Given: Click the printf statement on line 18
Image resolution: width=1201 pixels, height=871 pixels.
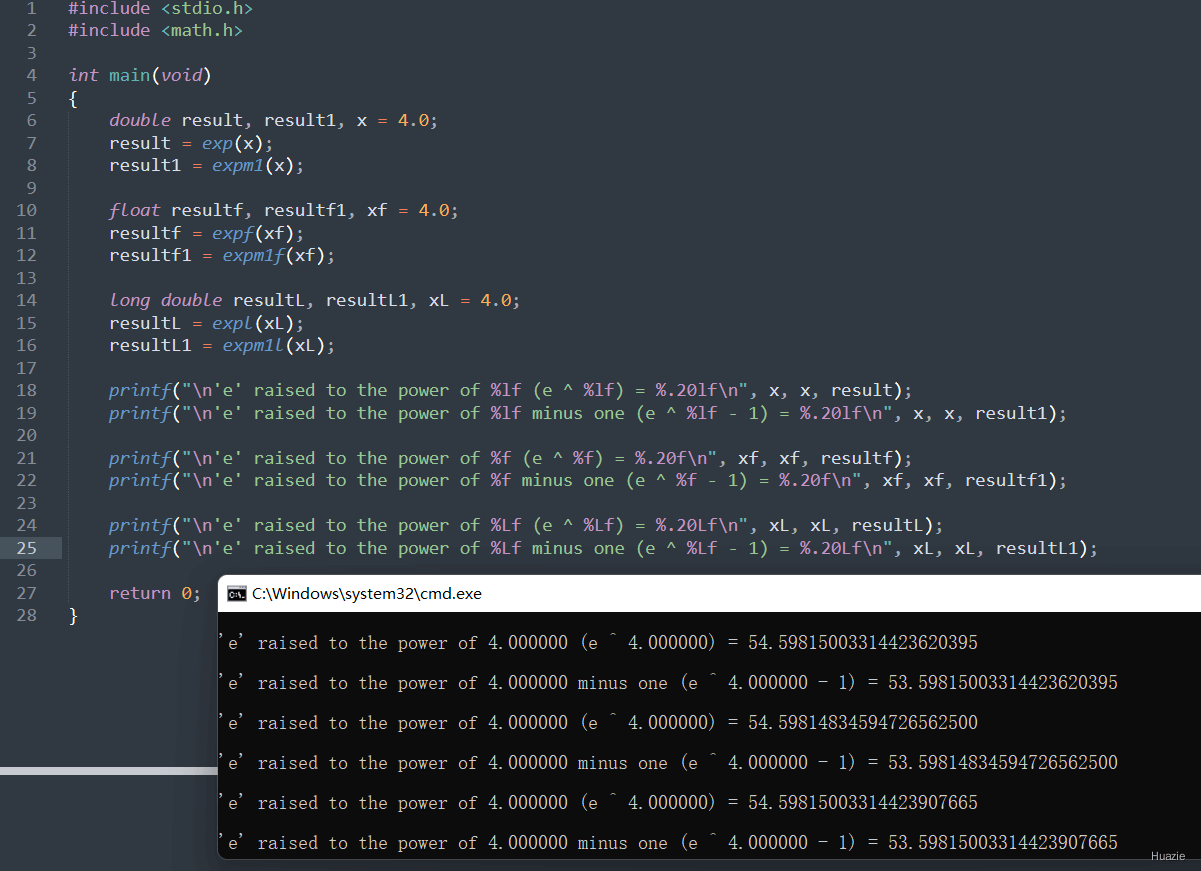Looking at the screenshot, I should pyautogui.click(x=511, y=390).
